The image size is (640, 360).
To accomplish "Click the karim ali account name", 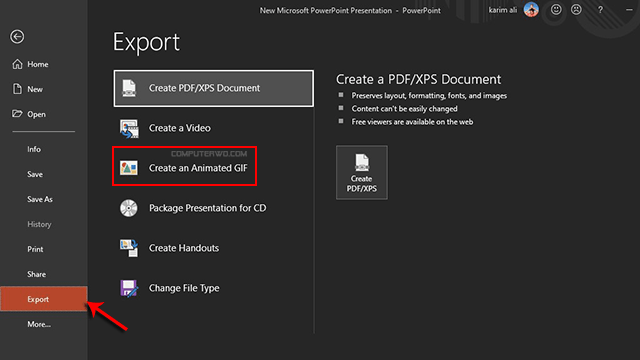I will (502, 10).
